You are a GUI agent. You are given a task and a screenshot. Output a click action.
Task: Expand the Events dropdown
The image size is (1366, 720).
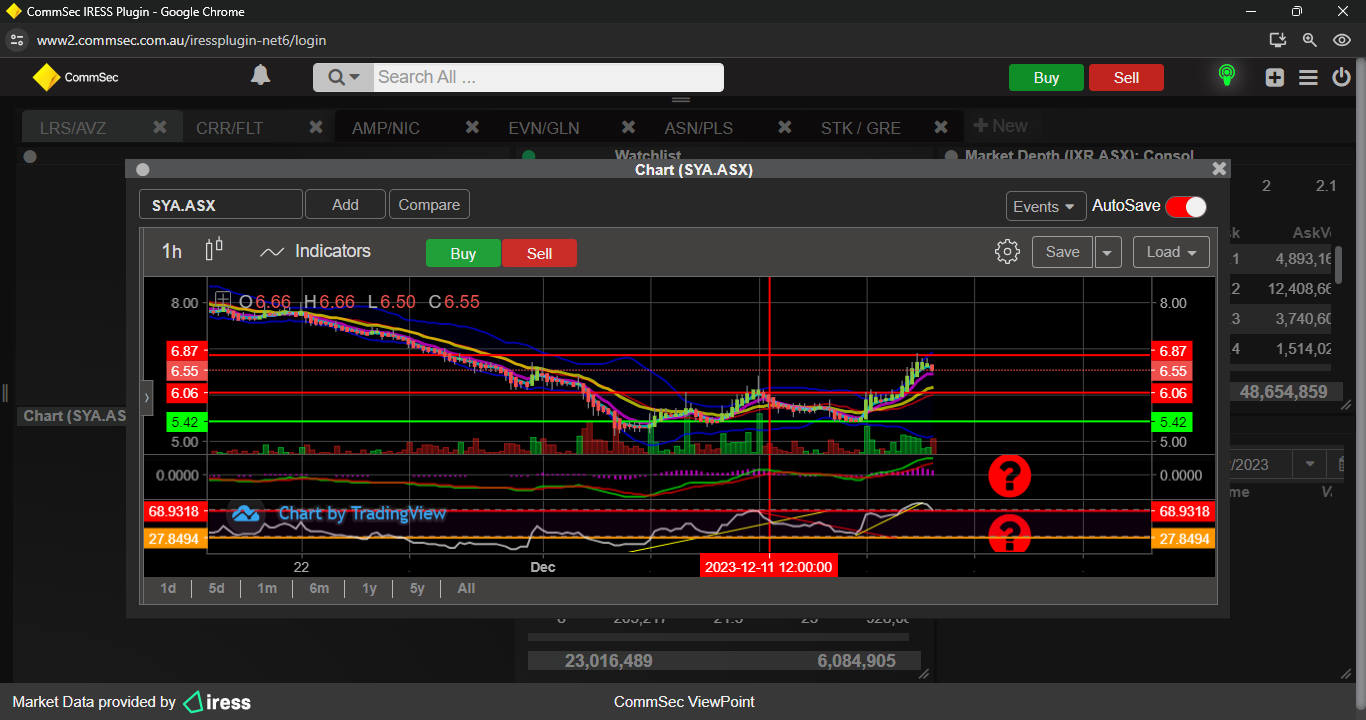tap(1045, 206)
